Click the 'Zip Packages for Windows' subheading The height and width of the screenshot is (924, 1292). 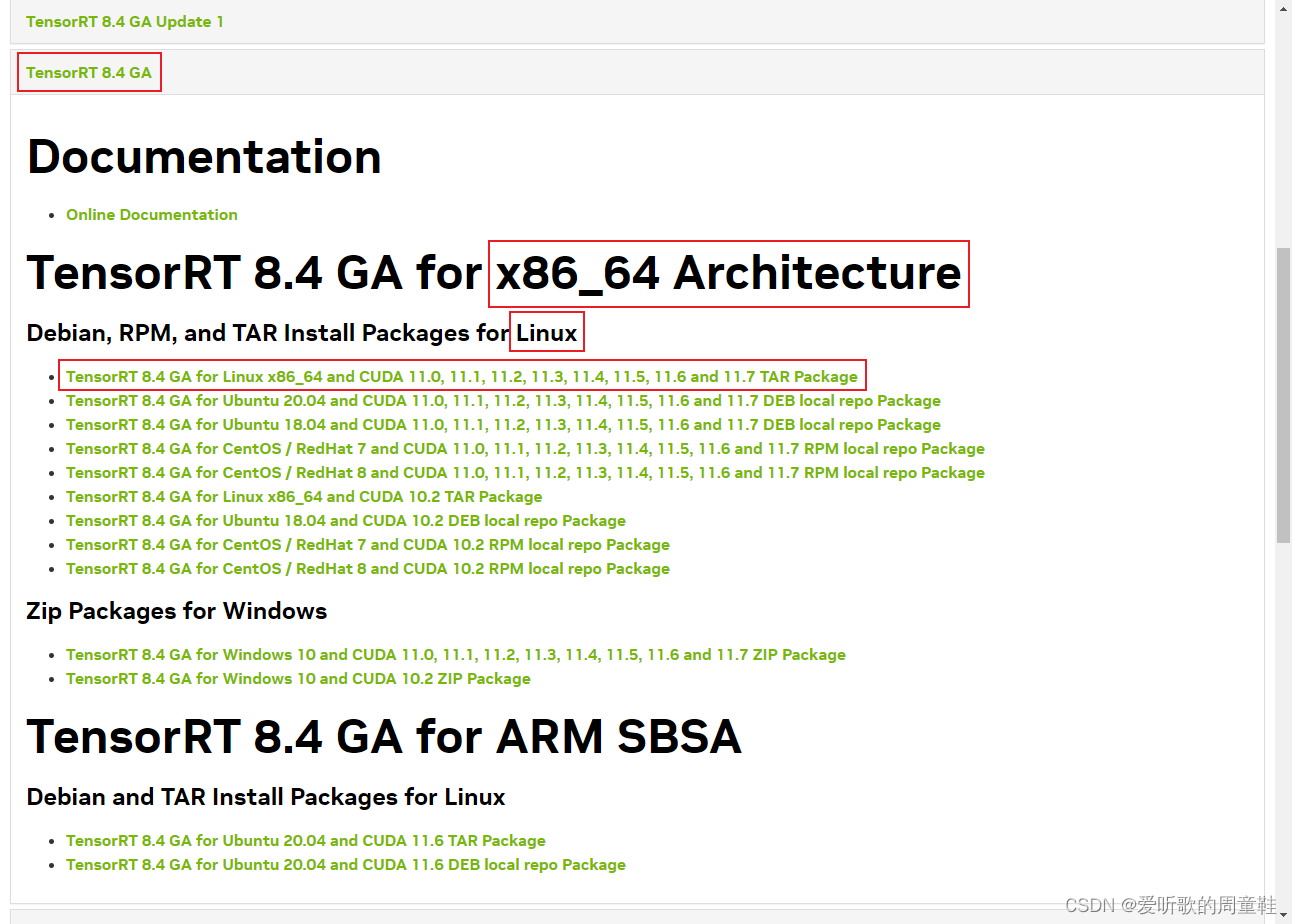click(177, 610)
